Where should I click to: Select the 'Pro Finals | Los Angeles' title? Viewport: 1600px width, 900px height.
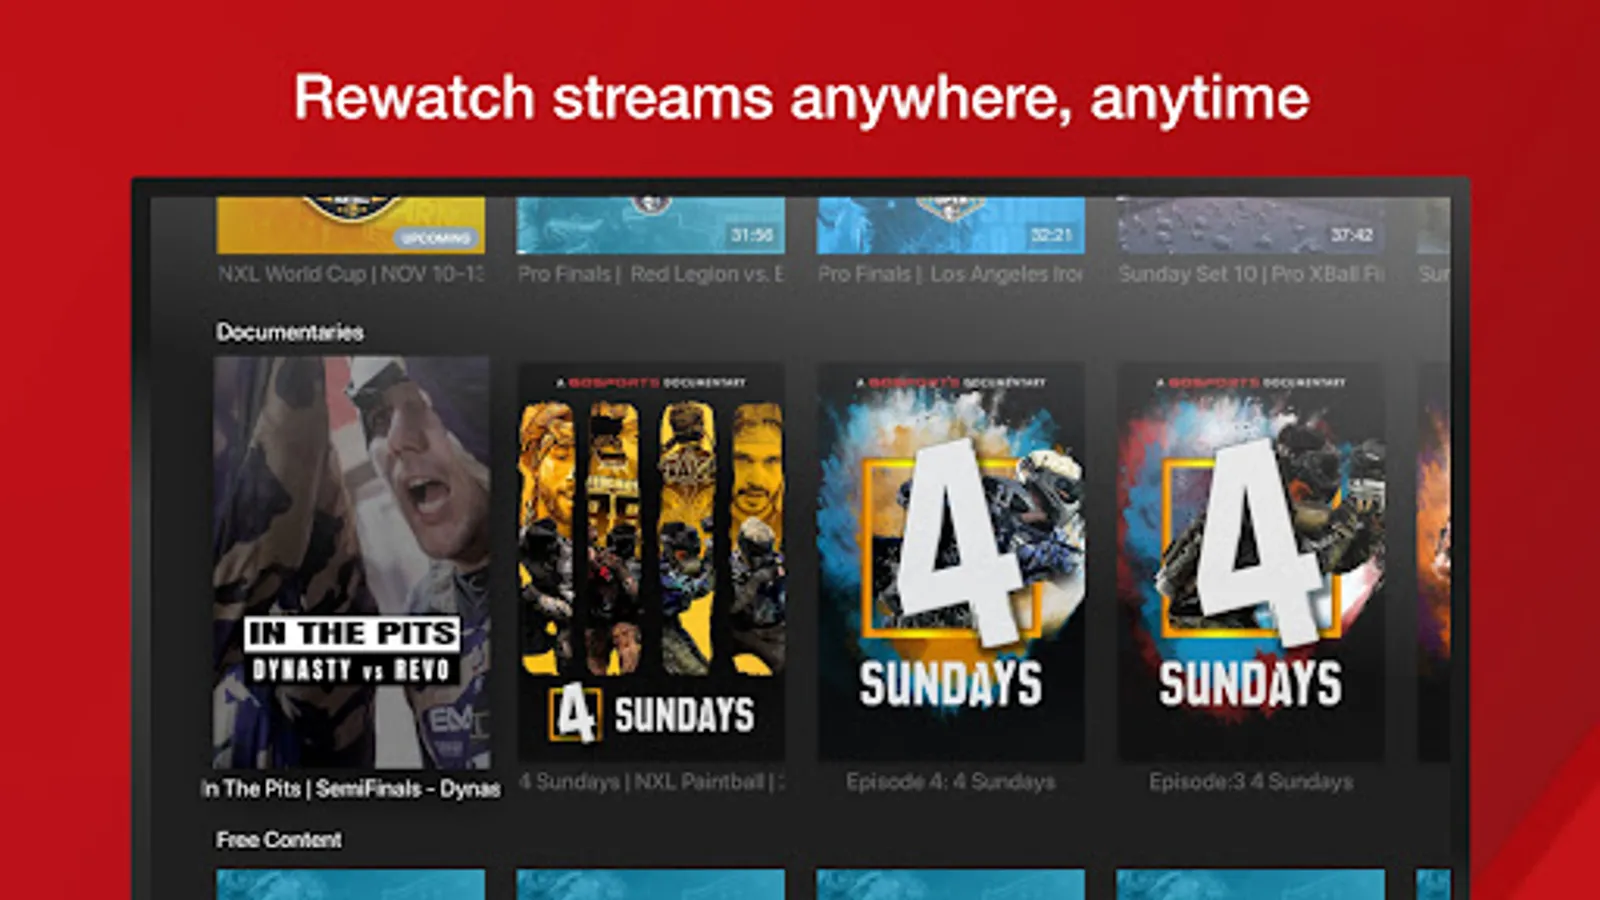[951, 274]
